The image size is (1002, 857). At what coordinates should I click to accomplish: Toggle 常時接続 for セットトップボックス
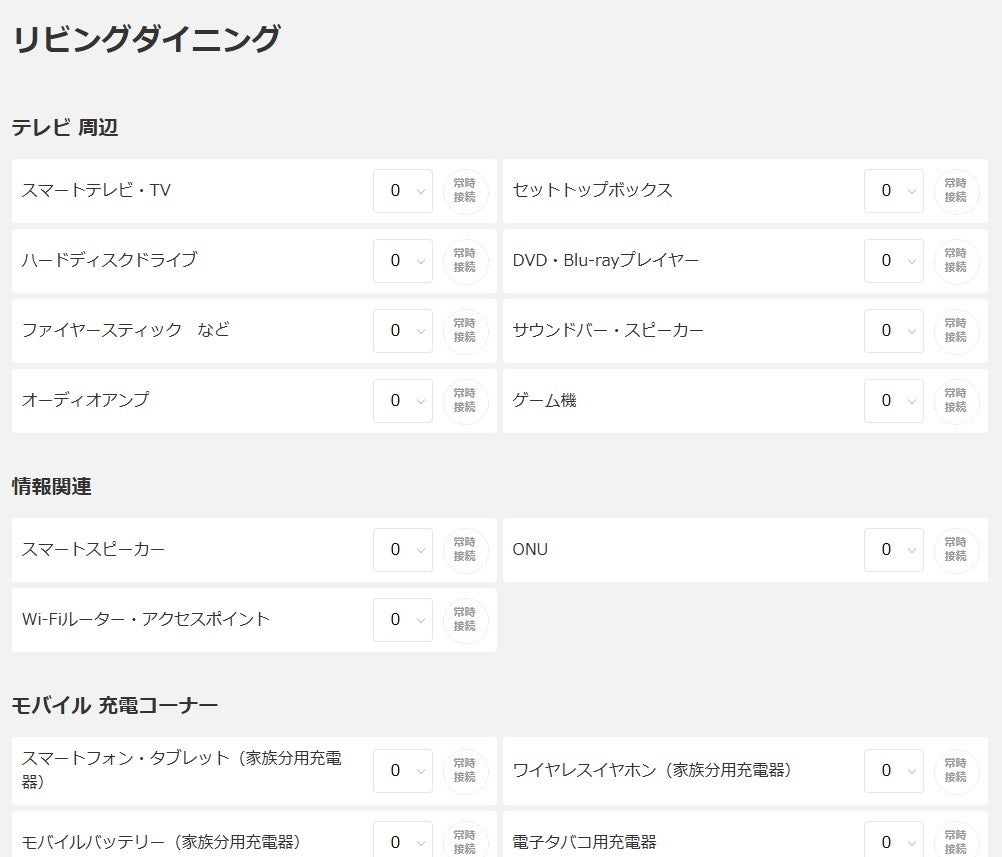[x=956, y=191]
